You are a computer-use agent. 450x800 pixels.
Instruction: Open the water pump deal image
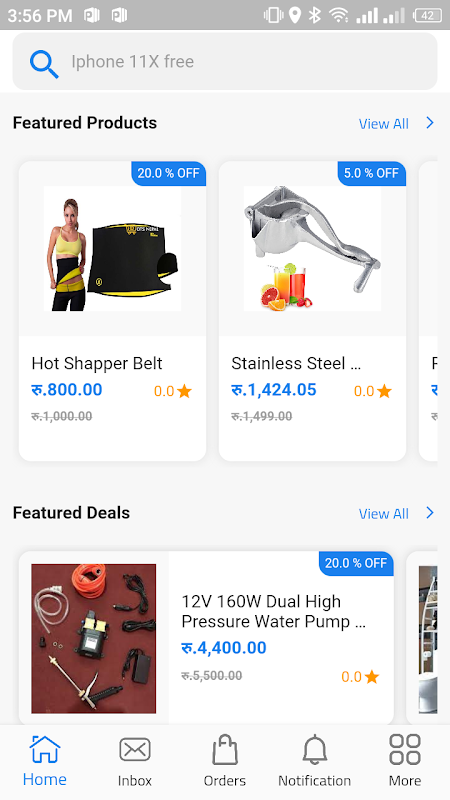(x=94, y=638)
